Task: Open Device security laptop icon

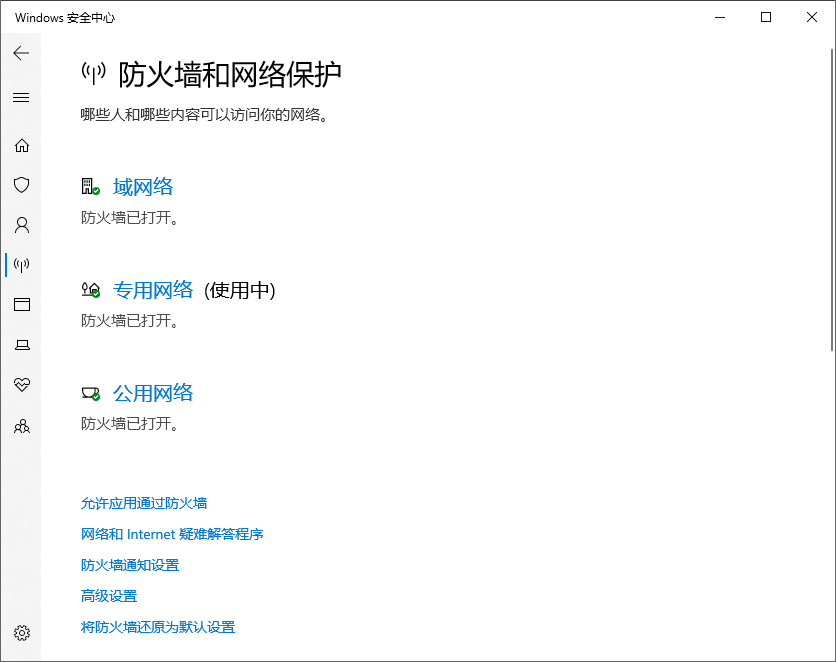Action: click(x=22, y=345)
